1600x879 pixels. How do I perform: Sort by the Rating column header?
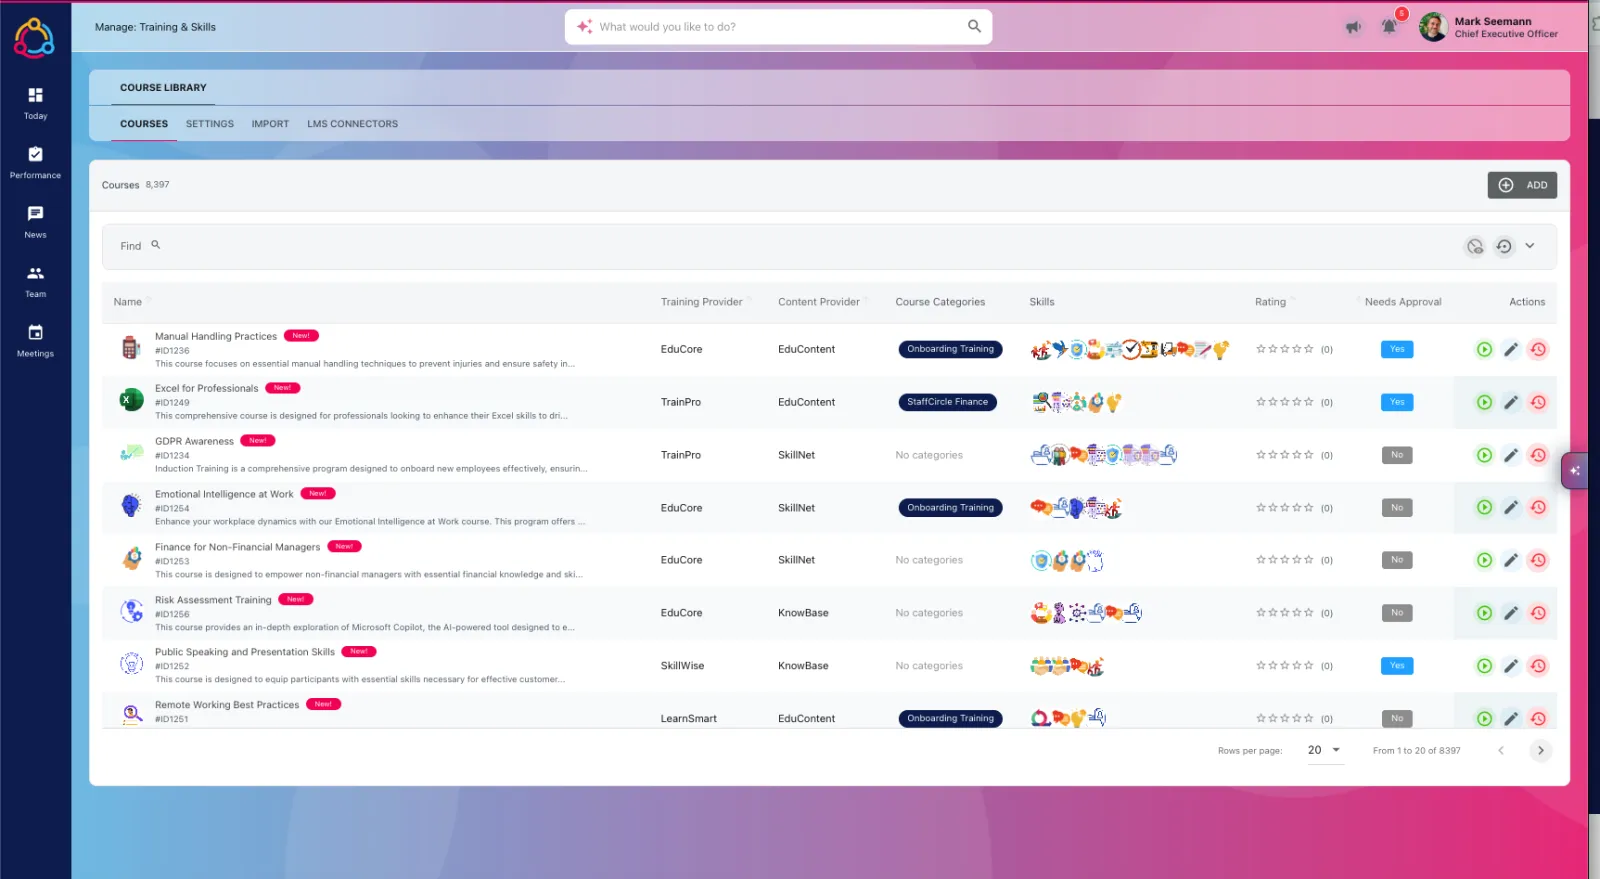pos(1270,302)
